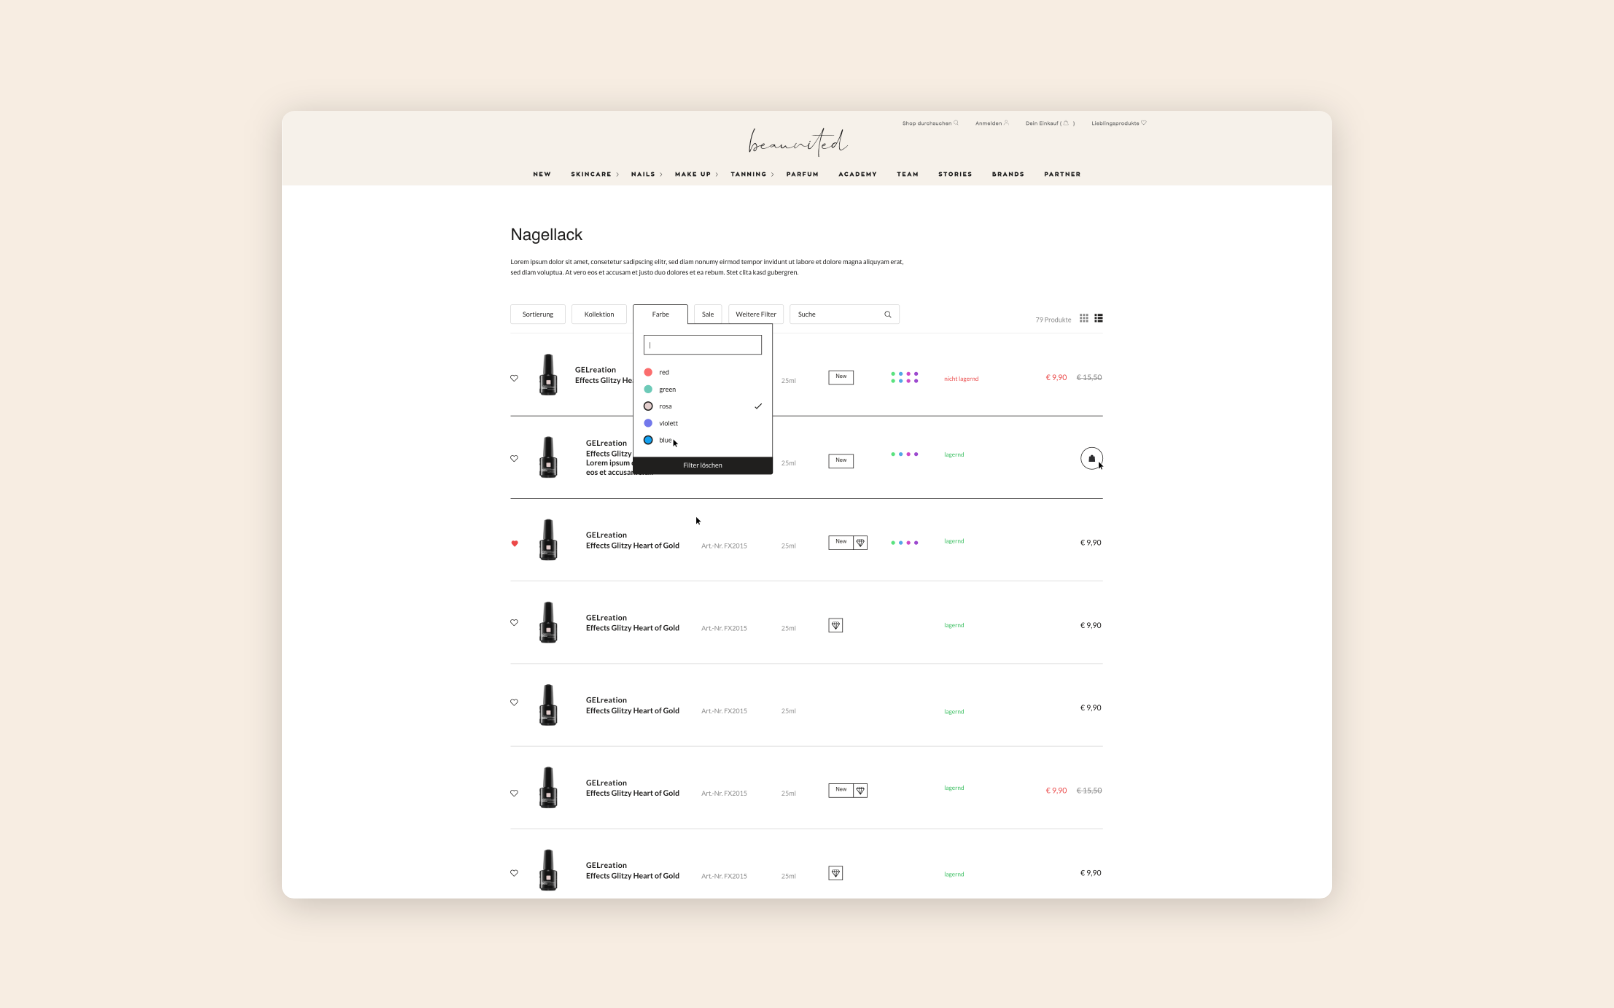Add second product to cart via bag icon
Image resolution: width=1614 pixels, height=1008 pixels.
1091,458
